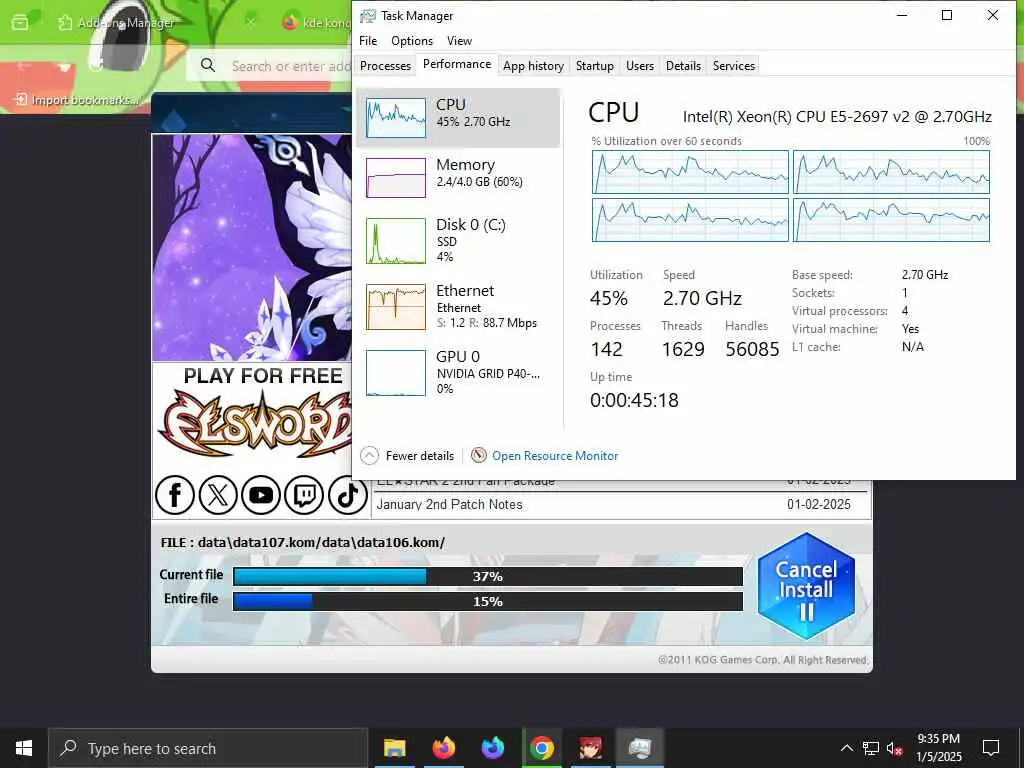Switch to the App history tab

[534, 65]
